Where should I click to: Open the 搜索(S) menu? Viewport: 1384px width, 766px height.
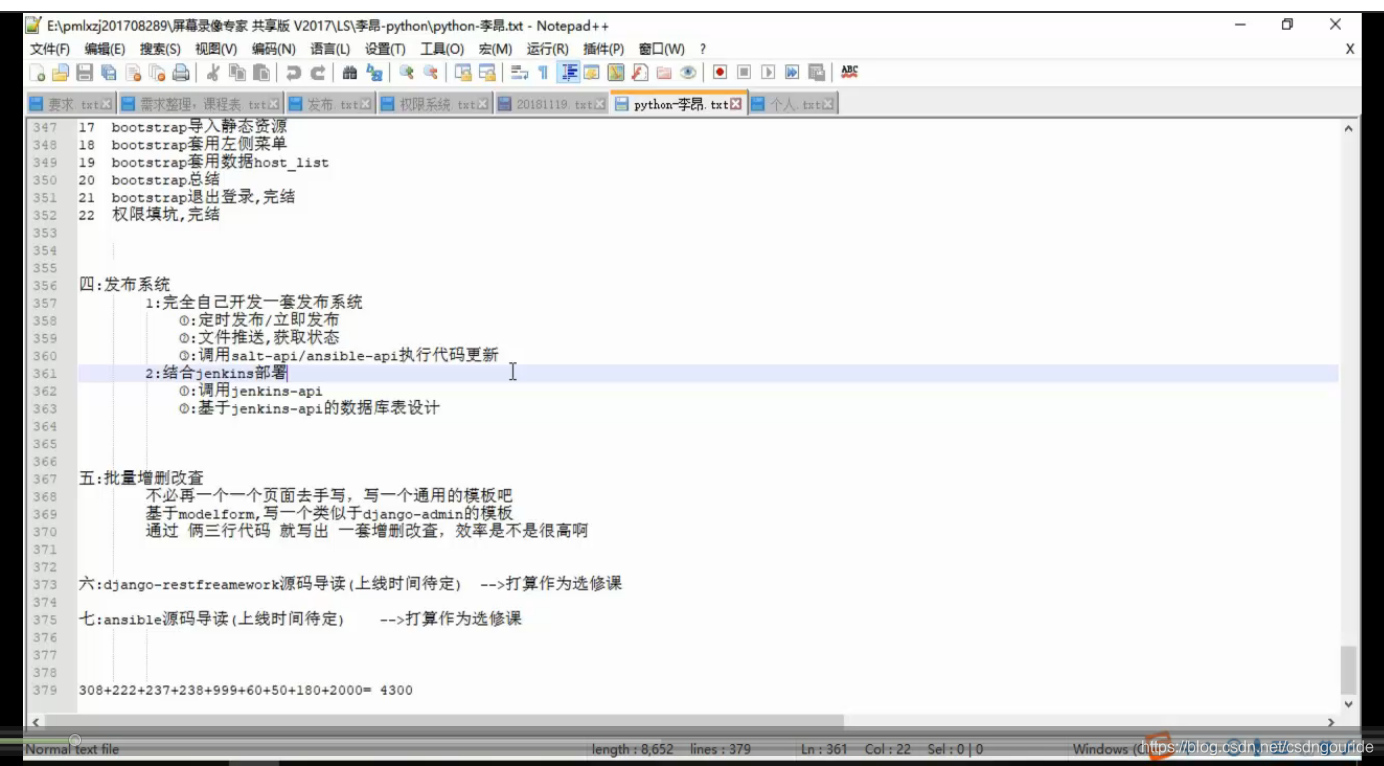coord(160,49)
